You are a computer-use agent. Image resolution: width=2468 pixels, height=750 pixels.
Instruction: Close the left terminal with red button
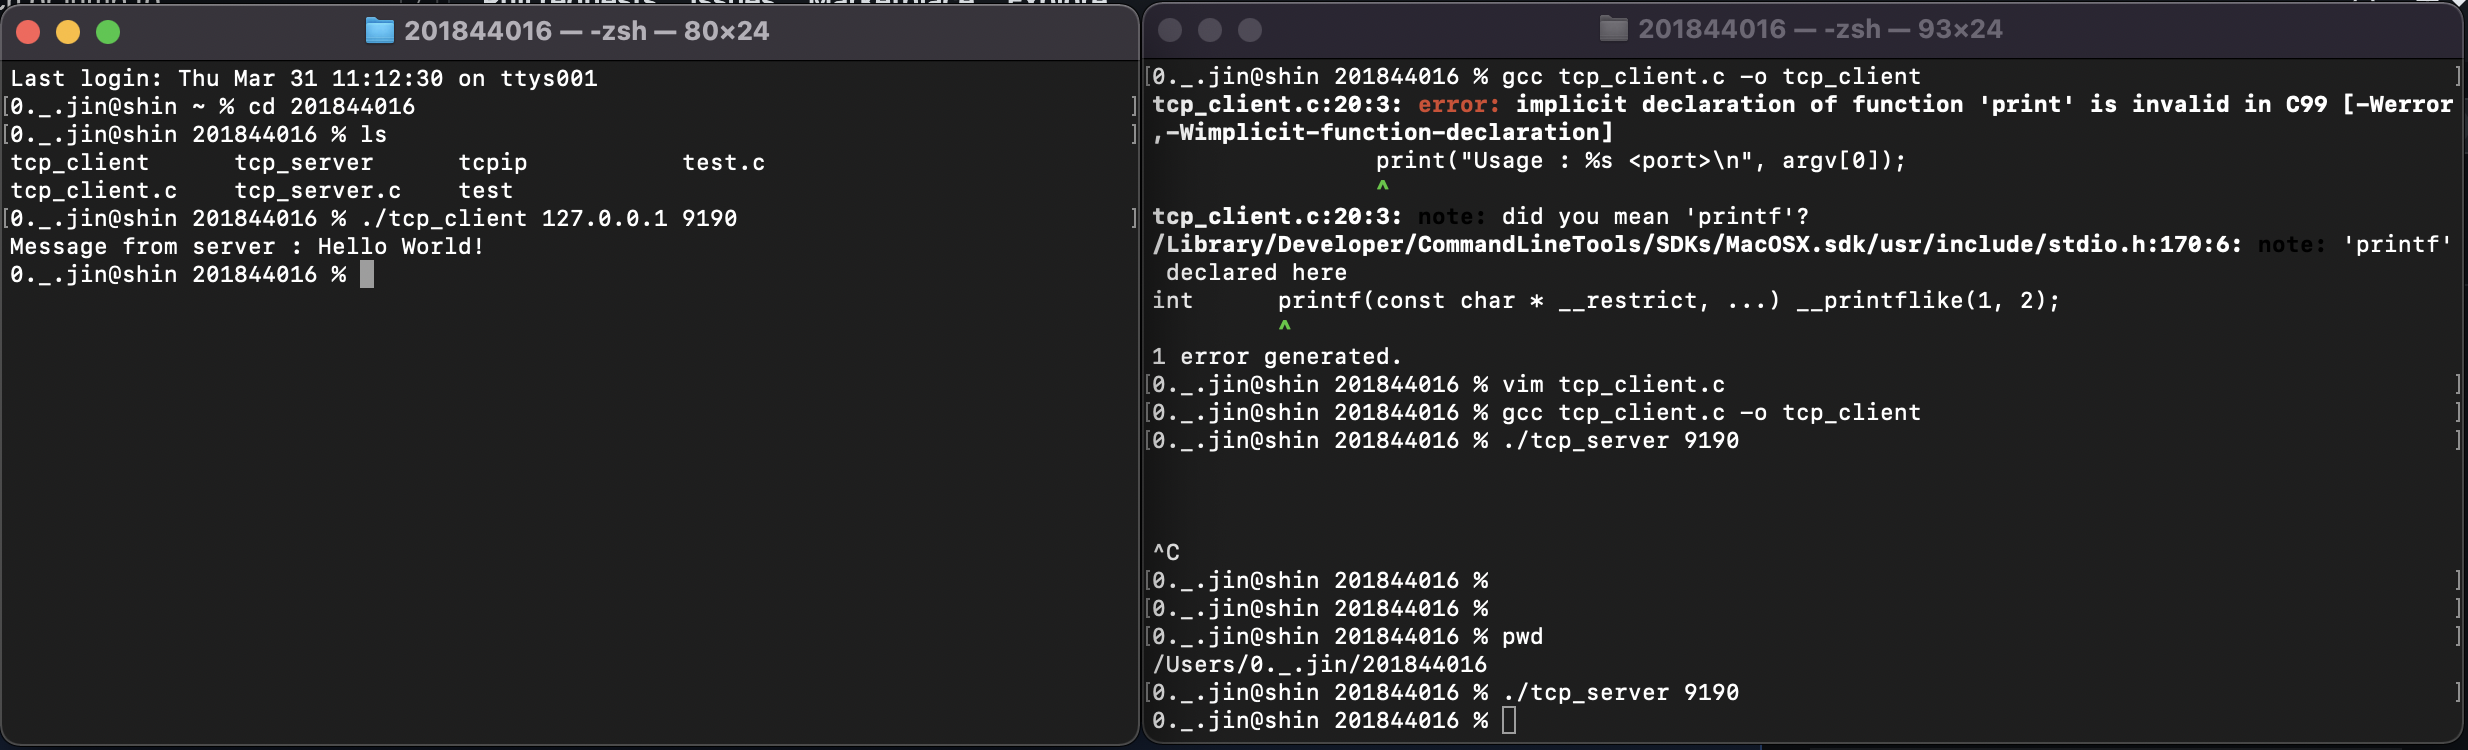tap(28, 32)
